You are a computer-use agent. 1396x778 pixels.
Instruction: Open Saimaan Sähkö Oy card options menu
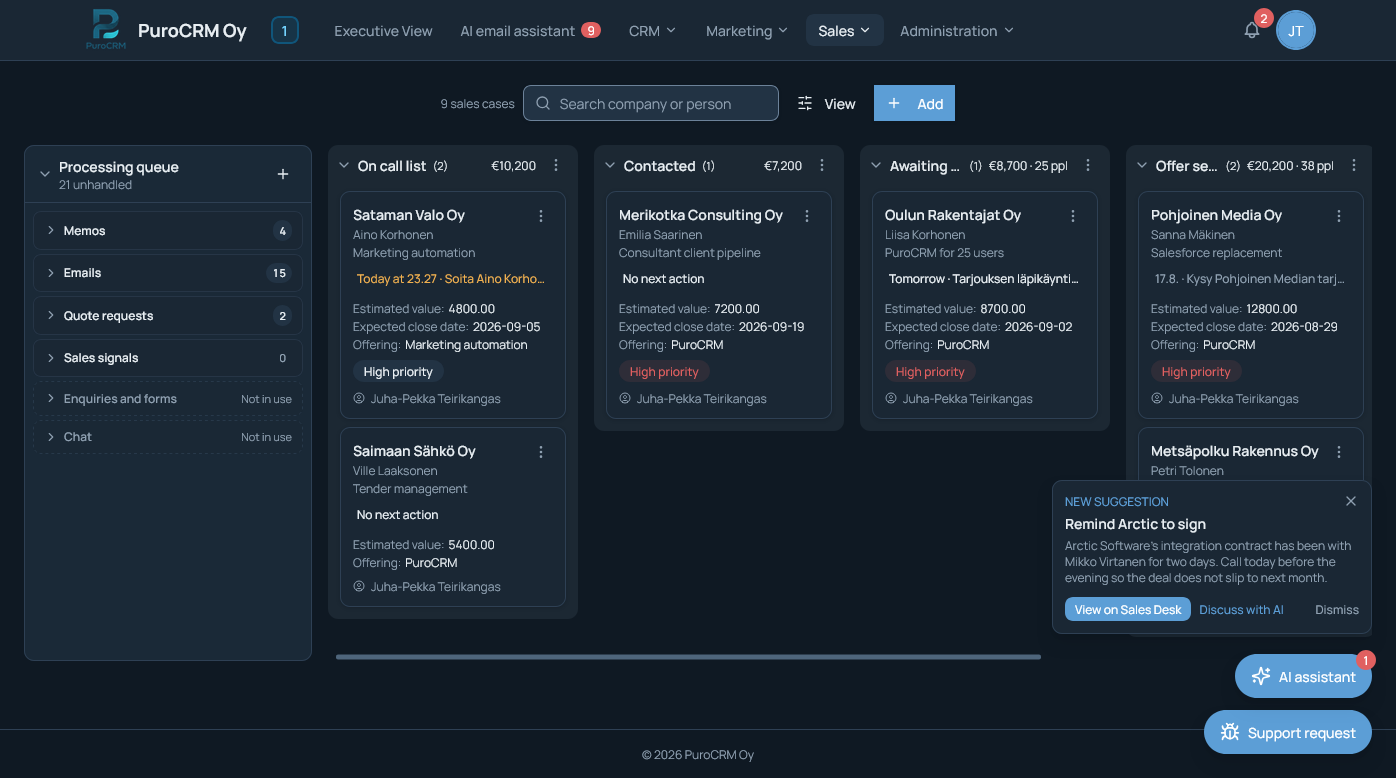(x=541, y=452)
